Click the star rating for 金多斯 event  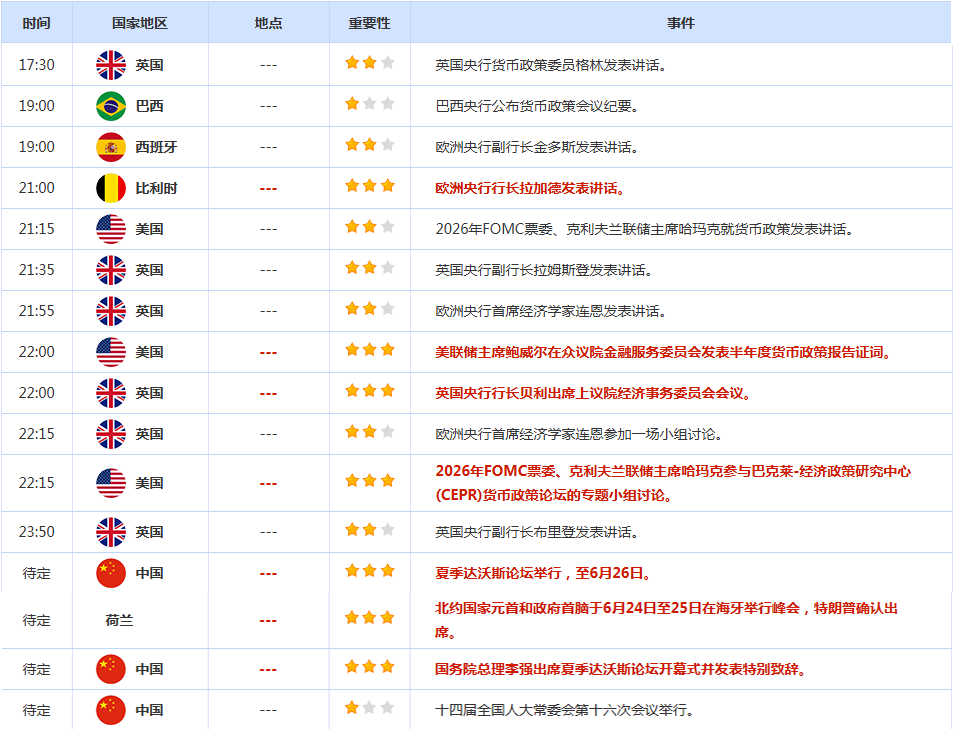click(x=369, y=145)
